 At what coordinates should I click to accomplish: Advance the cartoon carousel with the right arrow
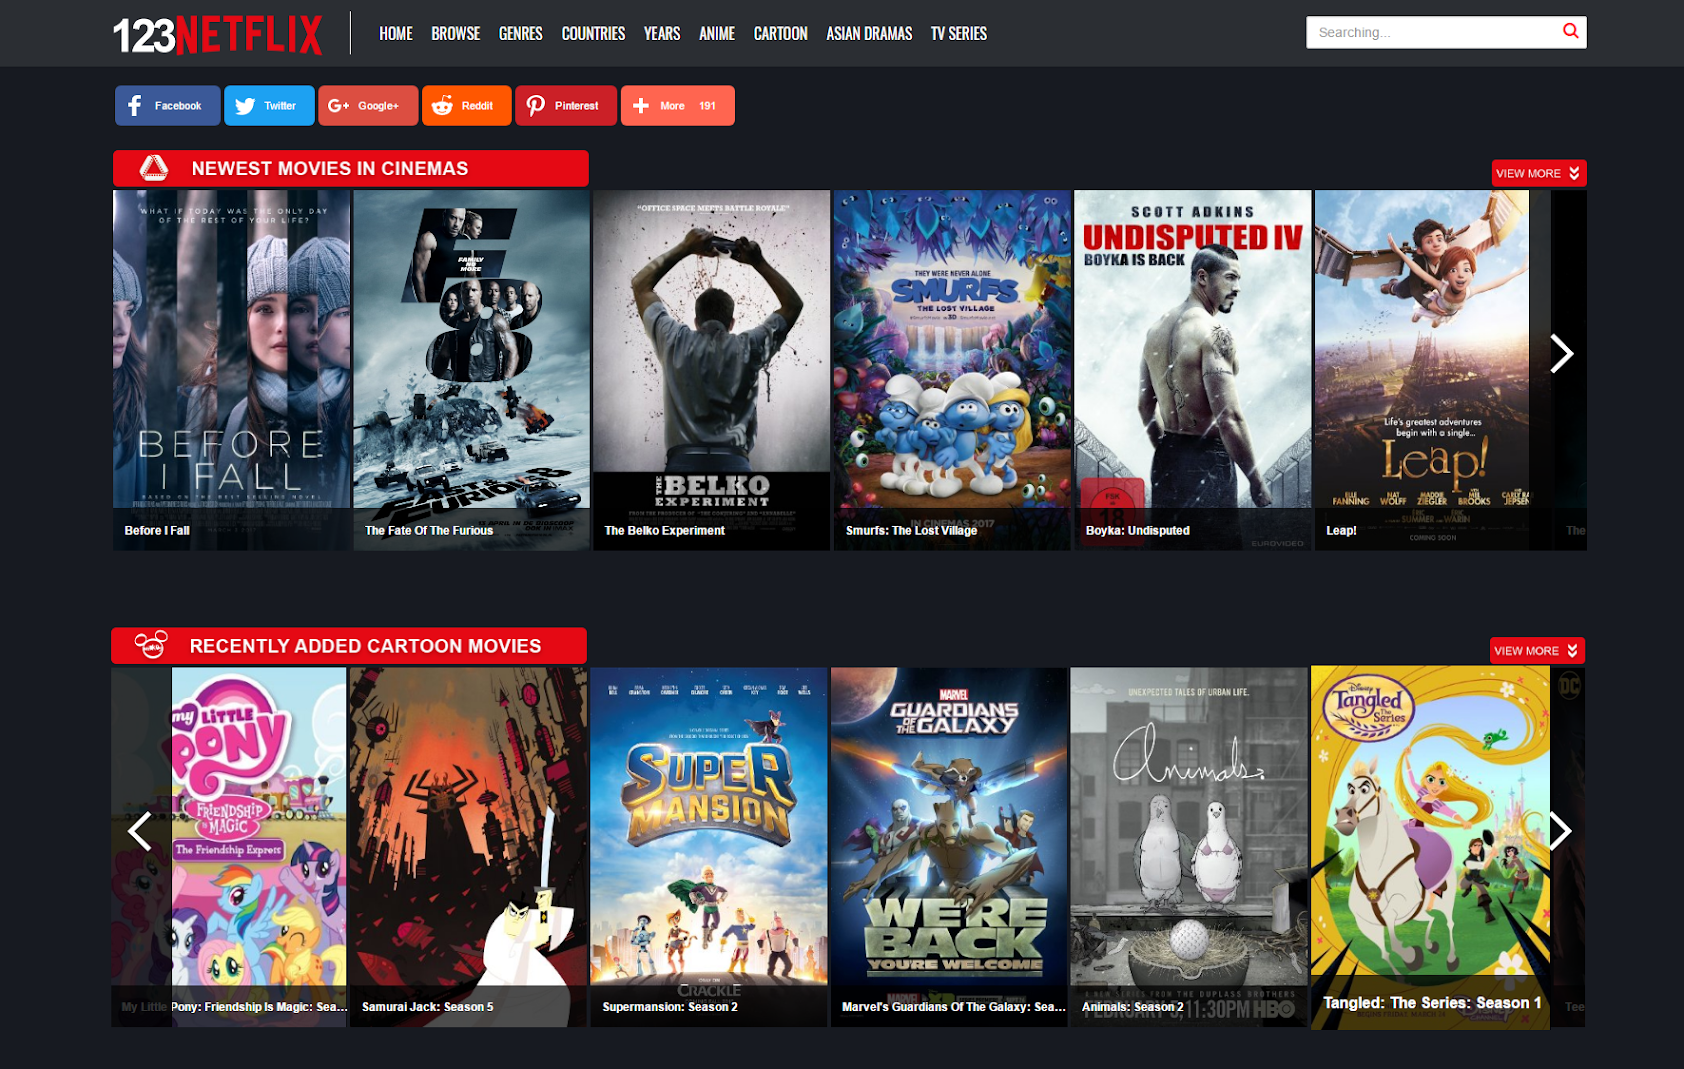coord(1561,831)
